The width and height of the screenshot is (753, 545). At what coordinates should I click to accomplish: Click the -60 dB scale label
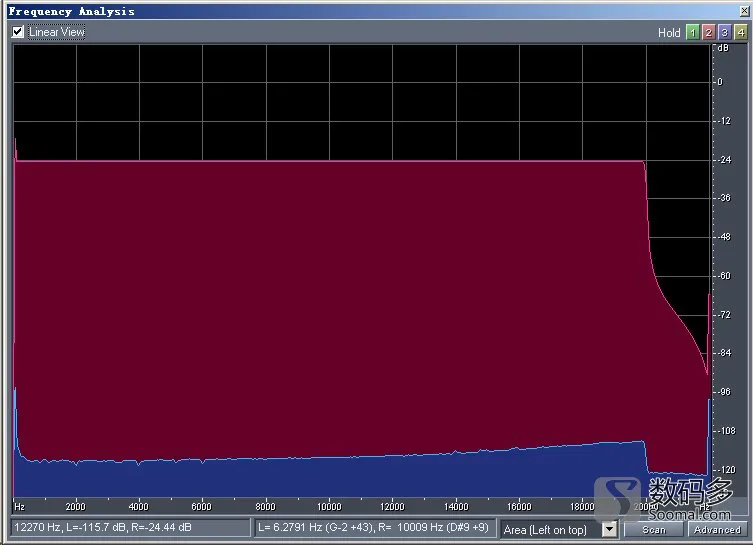pyautogui.click(x=724, y=276)
